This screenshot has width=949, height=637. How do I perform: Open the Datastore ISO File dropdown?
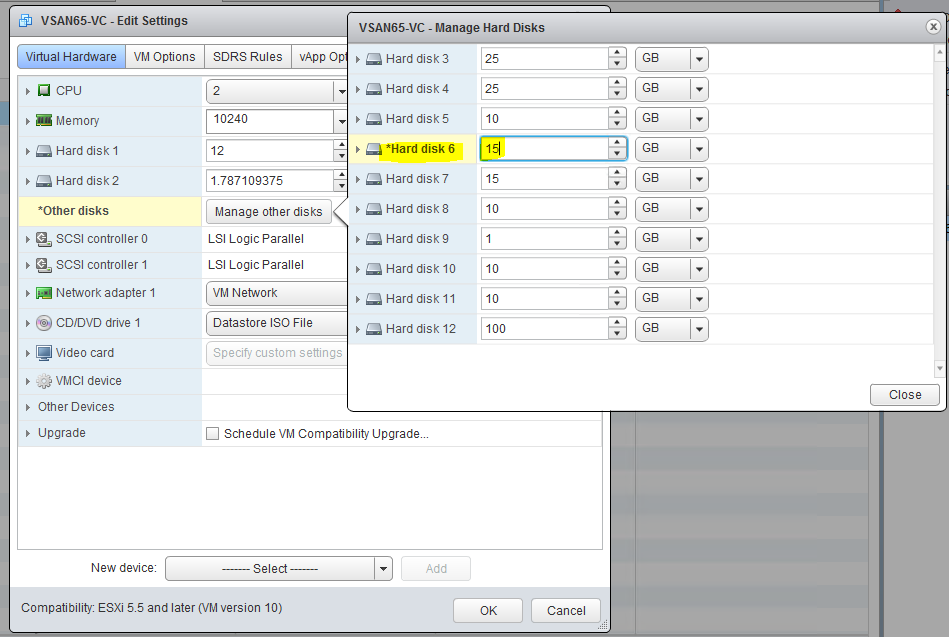pyautogui.click(x=277, y=323)
